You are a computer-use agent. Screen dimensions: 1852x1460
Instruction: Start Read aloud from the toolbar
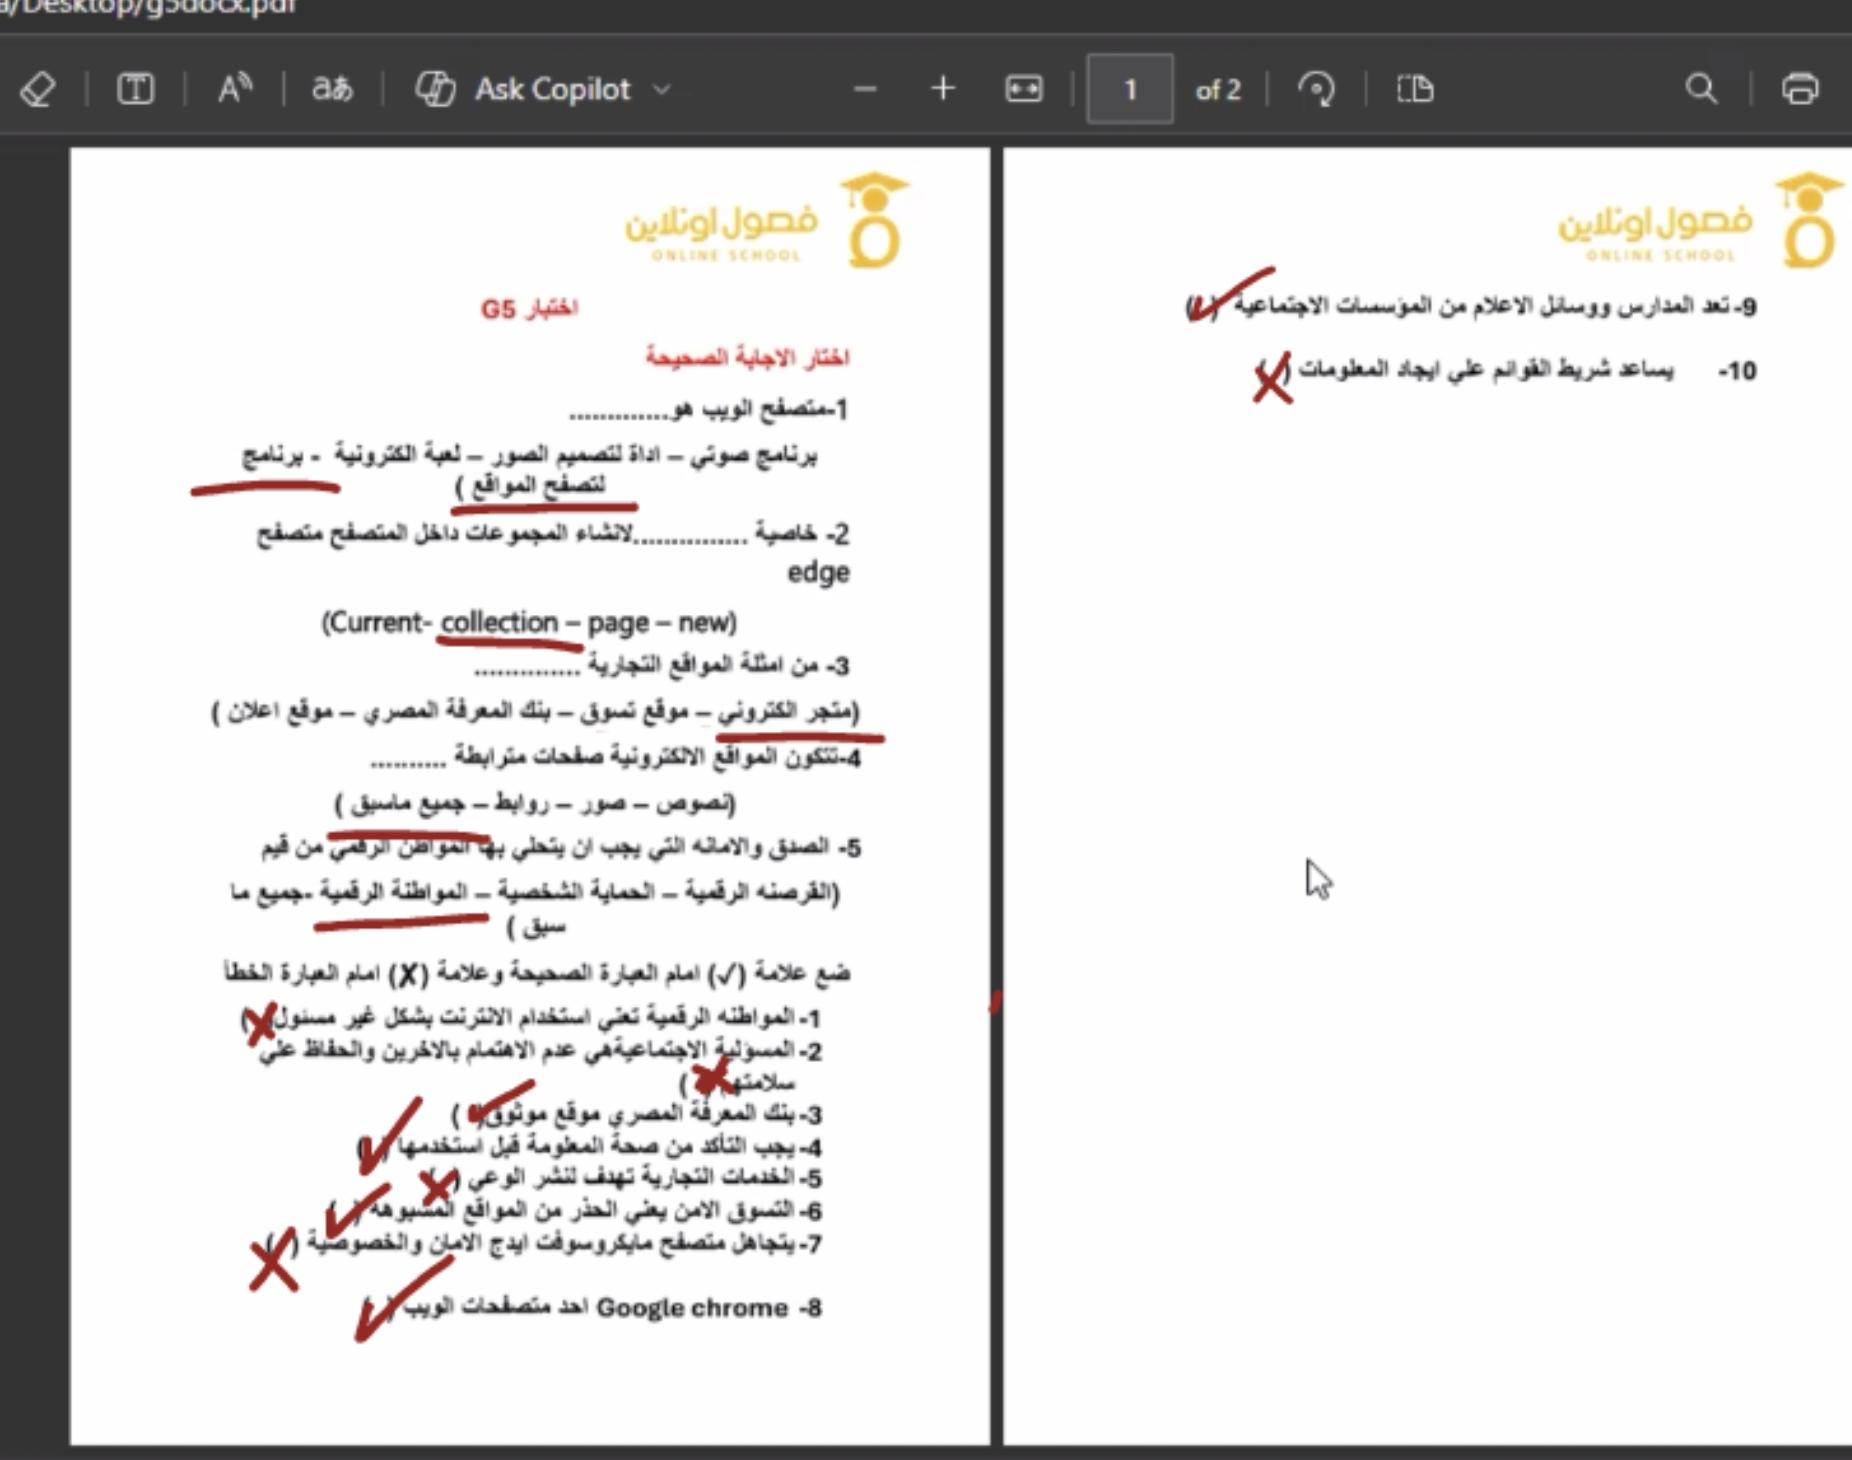tap(235, 89)
